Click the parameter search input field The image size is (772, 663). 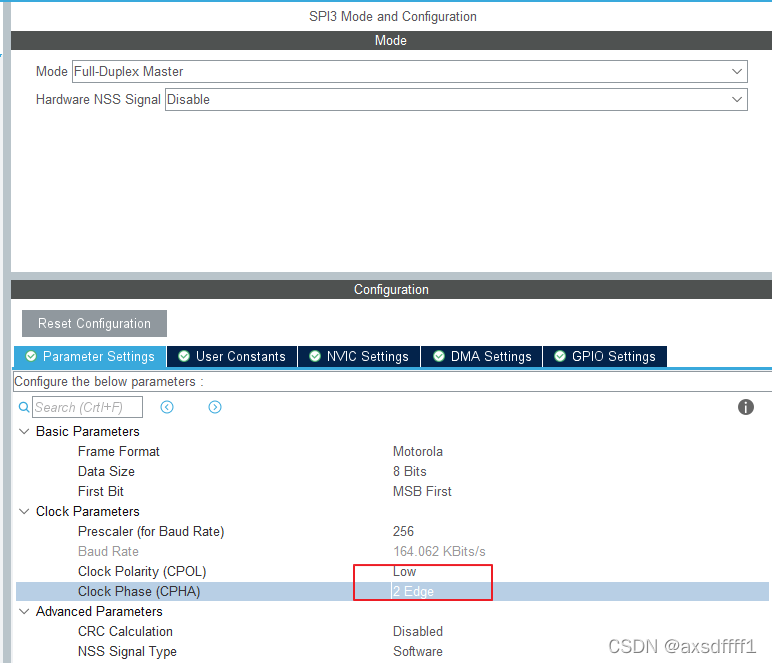click(x=88, y=407)
